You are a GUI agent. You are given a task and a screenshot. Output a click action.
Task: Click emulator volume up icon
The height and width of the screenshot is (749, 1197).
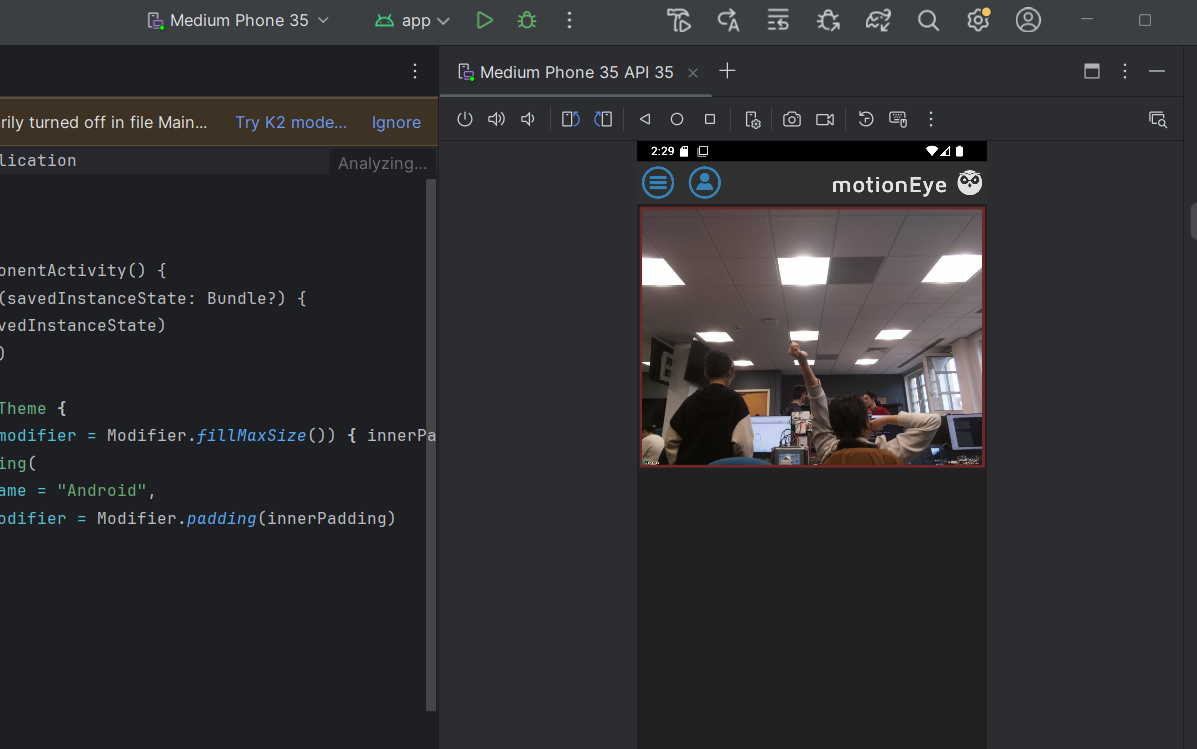click(496, 119)
